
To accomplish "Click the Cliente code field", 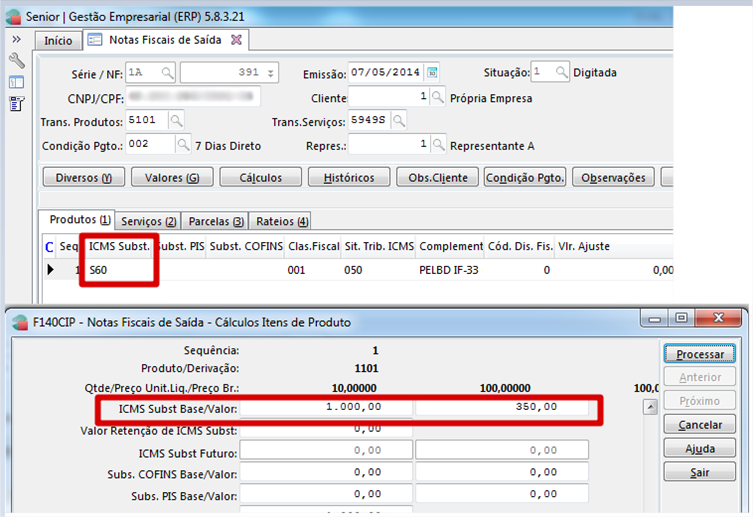I will [x=389, y=96].
